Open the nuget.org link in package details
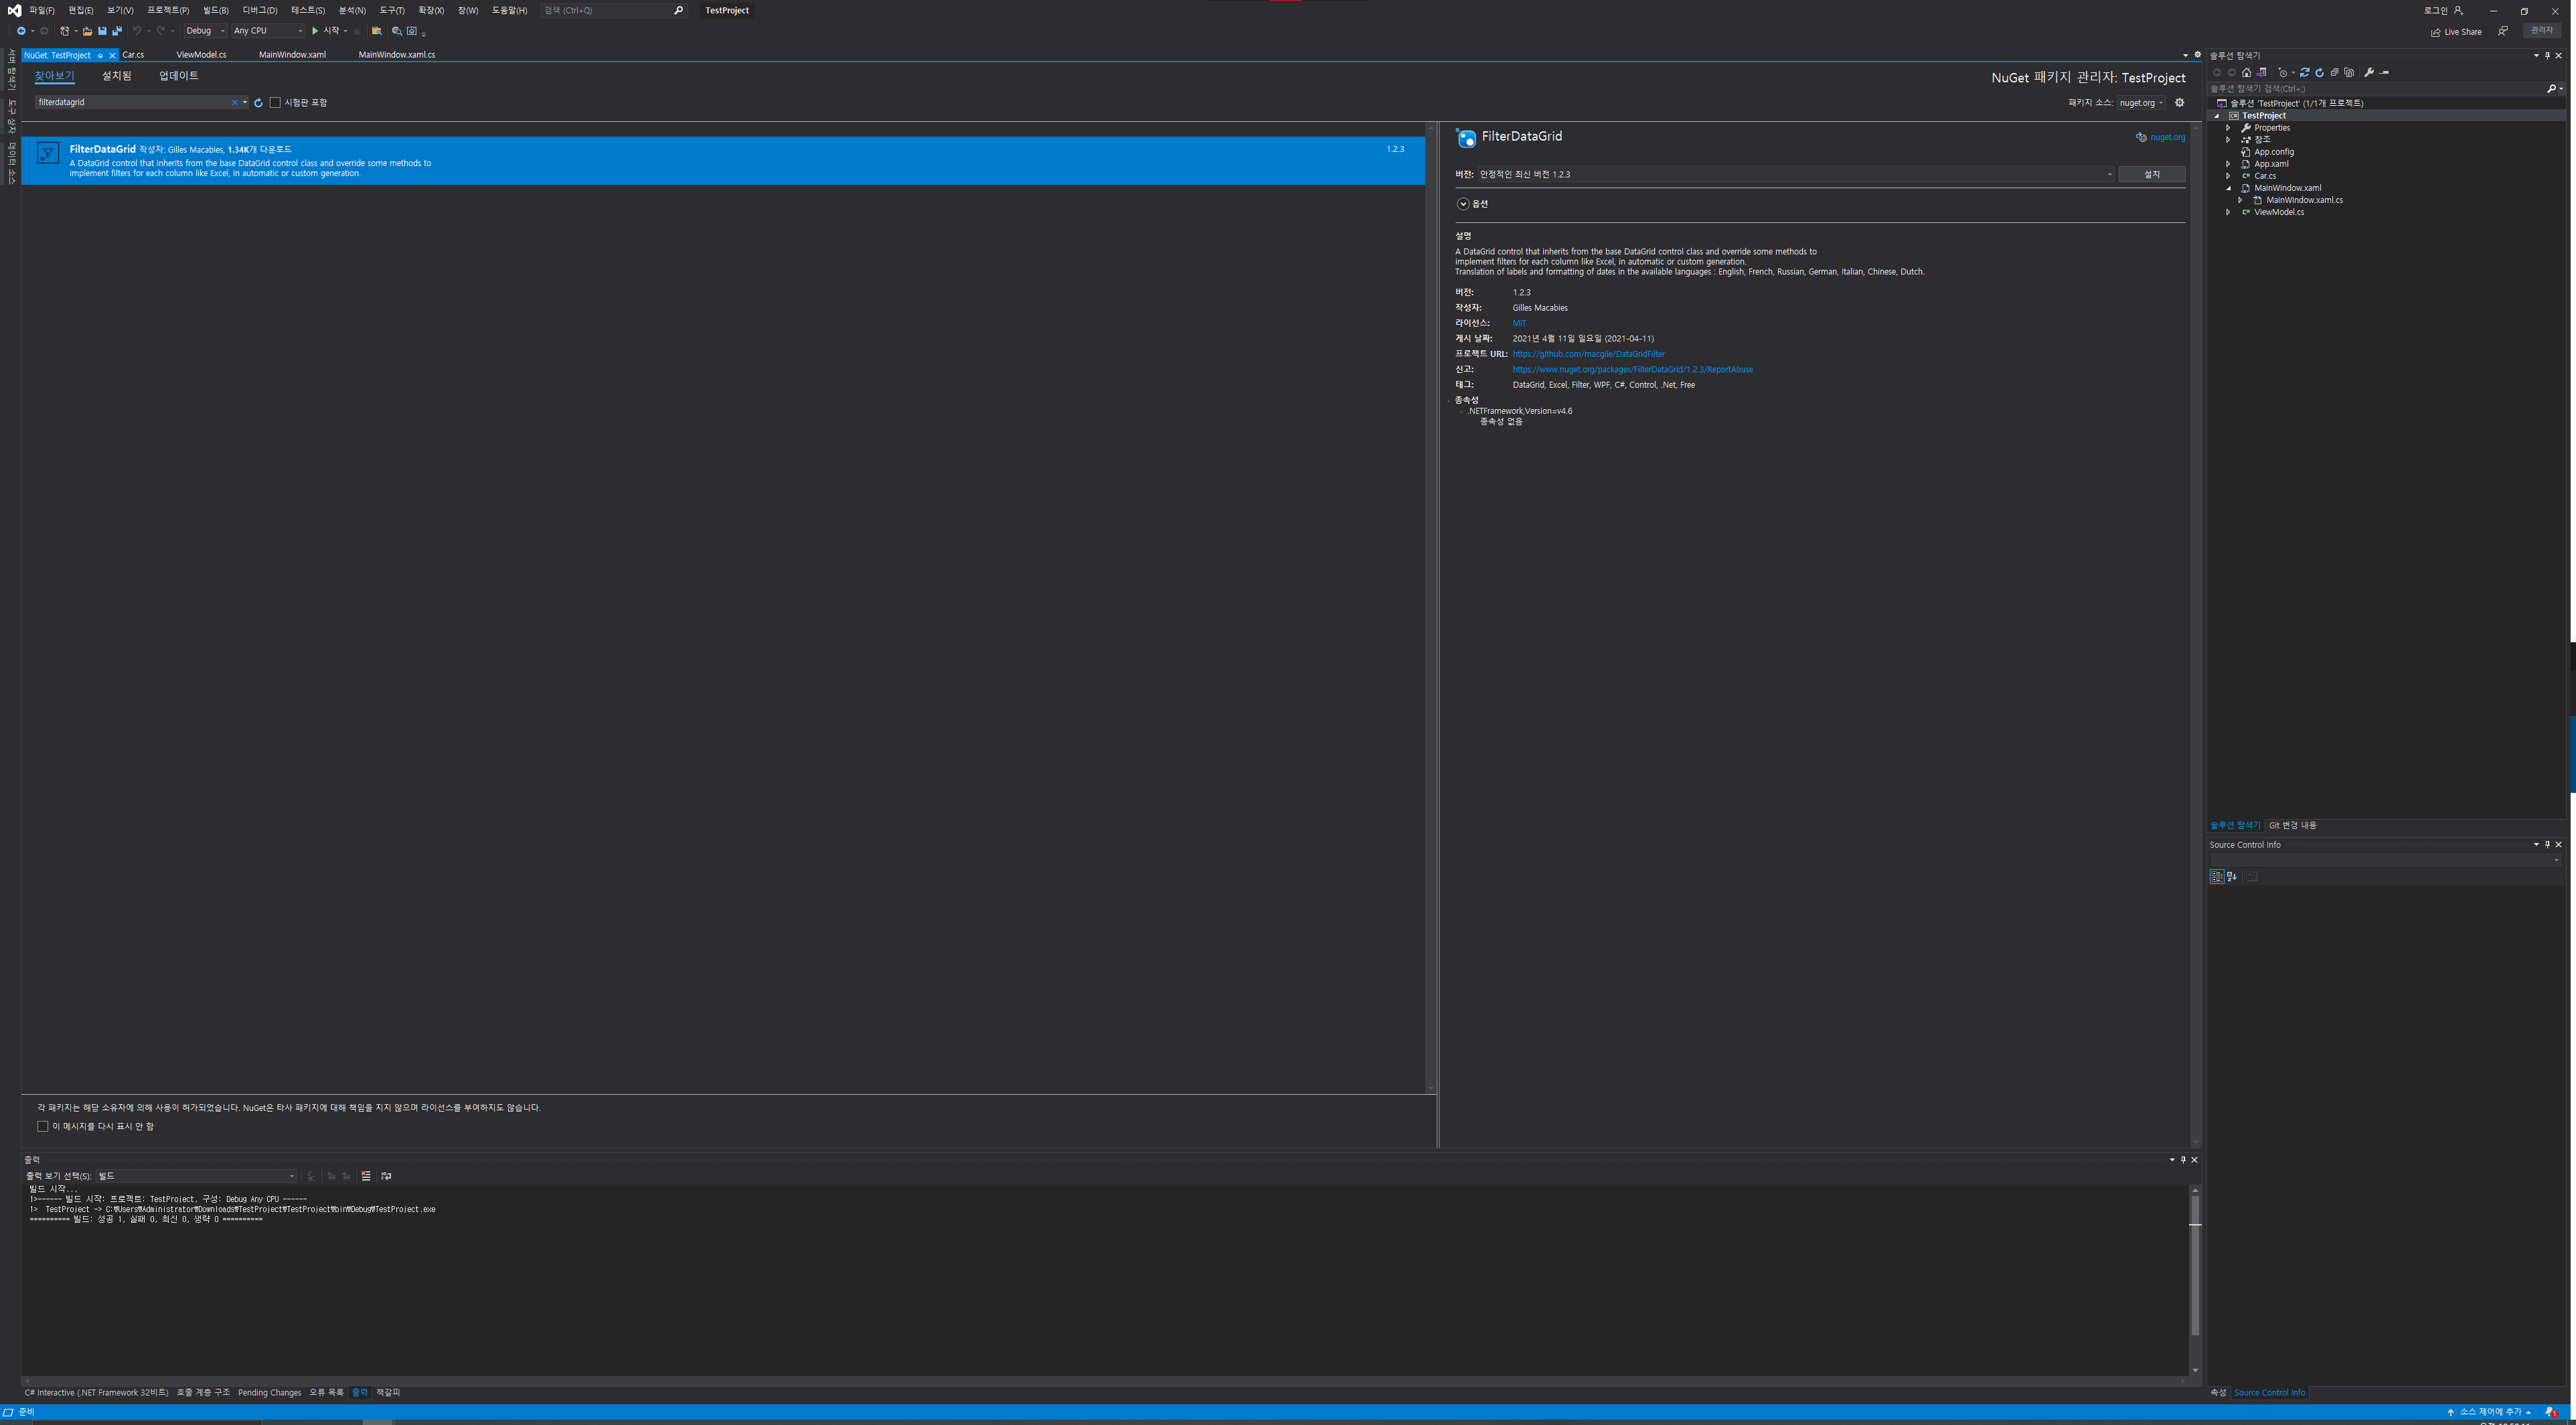Screen dimensions: 2576x1425 (2167, 137)
